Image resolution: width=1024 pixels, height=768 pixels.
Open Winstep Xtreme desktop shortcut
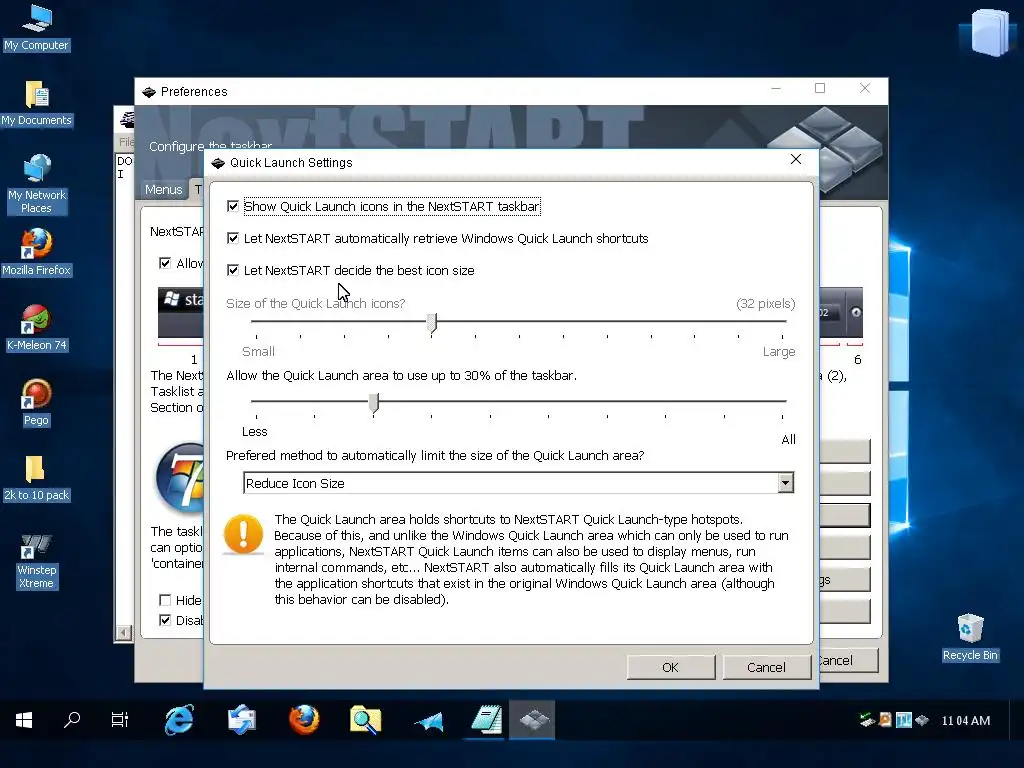36,562
